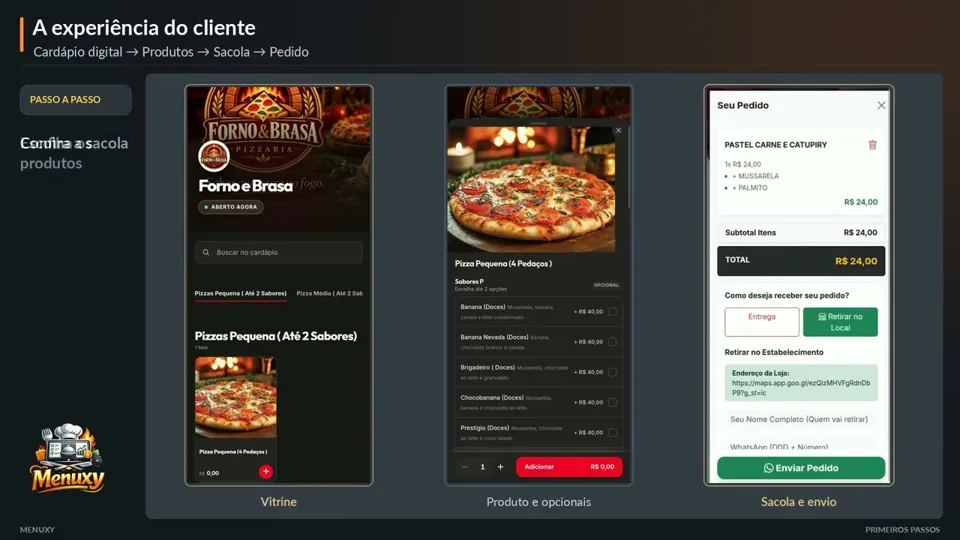Click the round Forno e Brasa avatar logo
The width and height of the screenshot is (960, 540).
tap(214, 156)
